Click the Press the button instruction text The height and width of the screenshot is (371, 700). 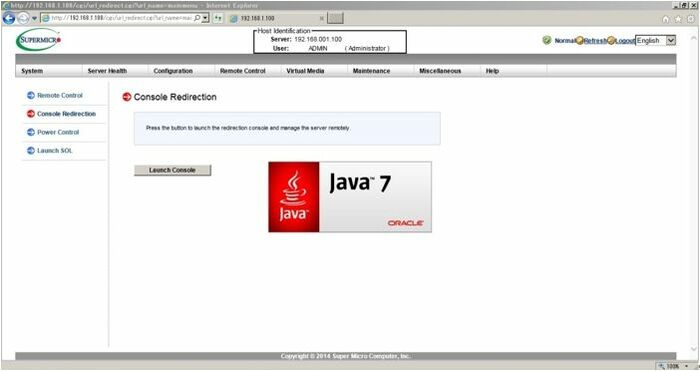tap(248, 128)
